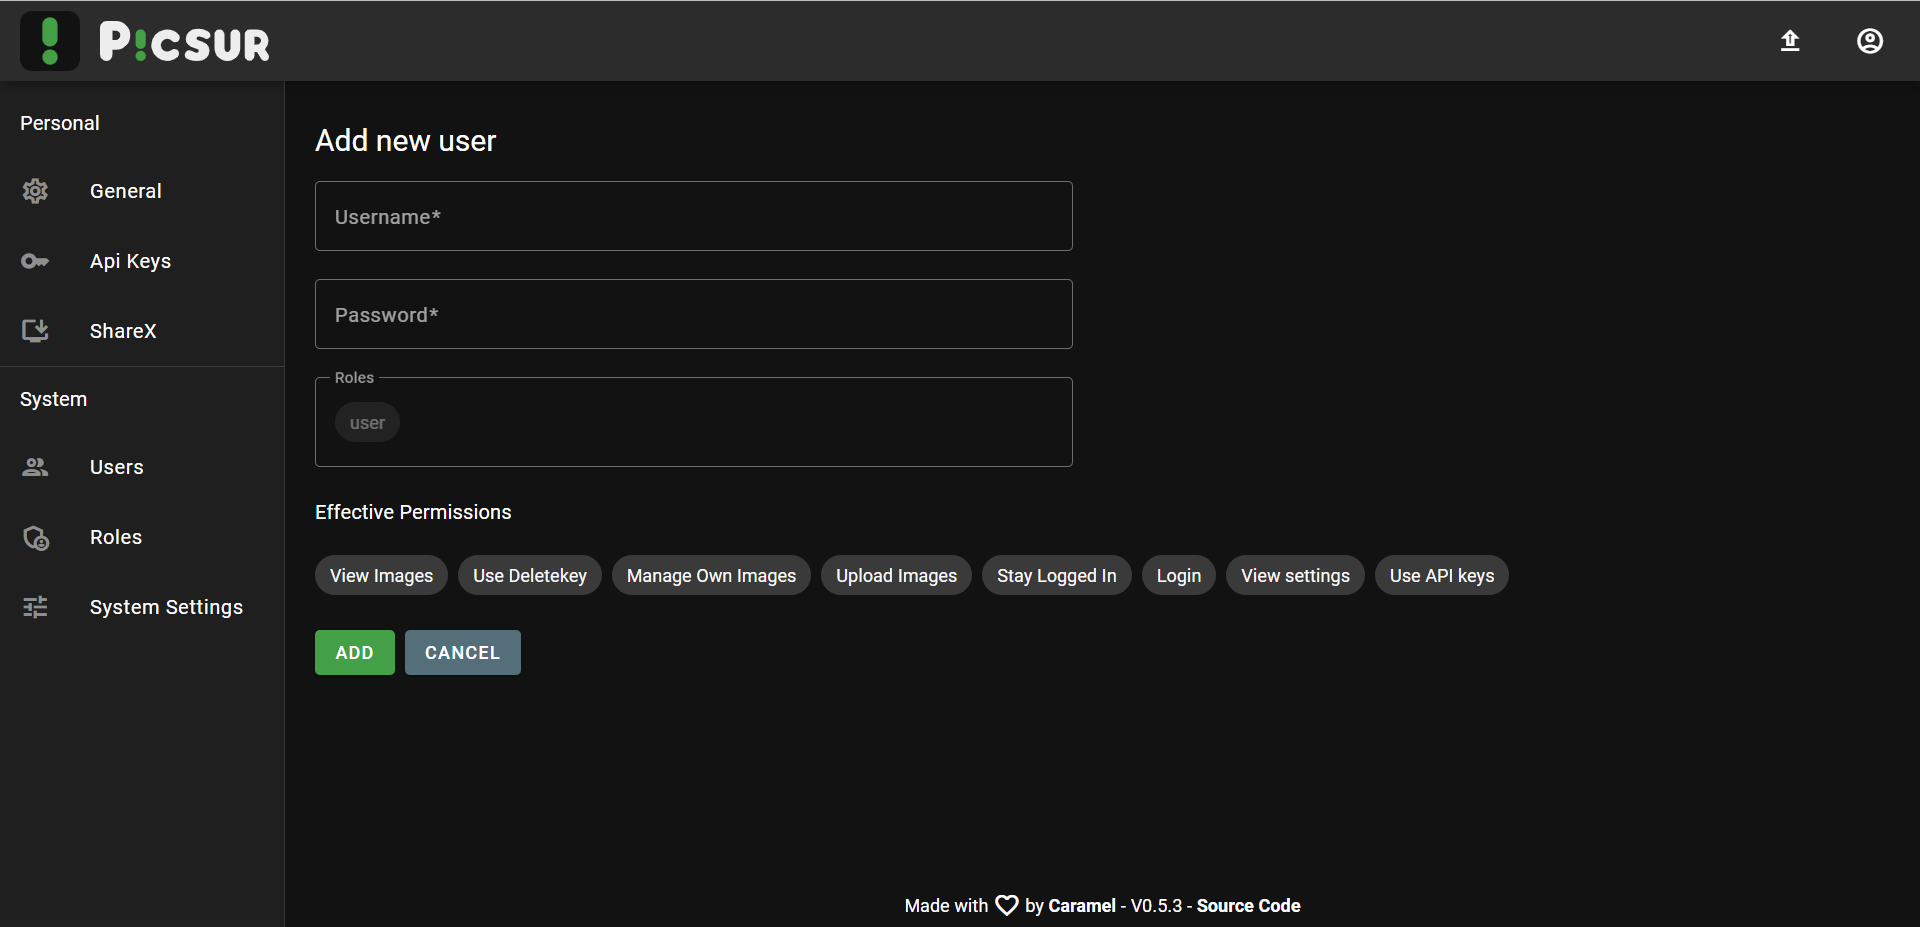Click the Users people icon
This screenshot has width=1920, height=927.
click(35, 467)
